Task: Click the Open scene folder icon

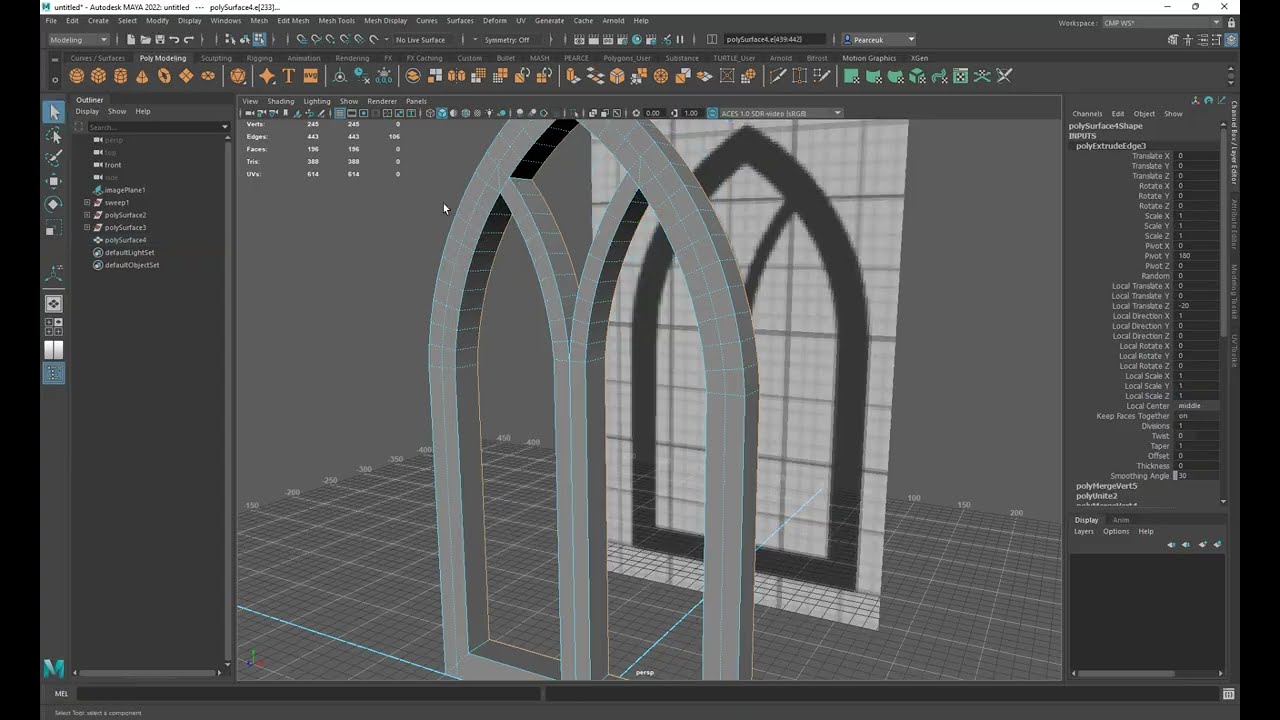Action: (x=145, y=39)
